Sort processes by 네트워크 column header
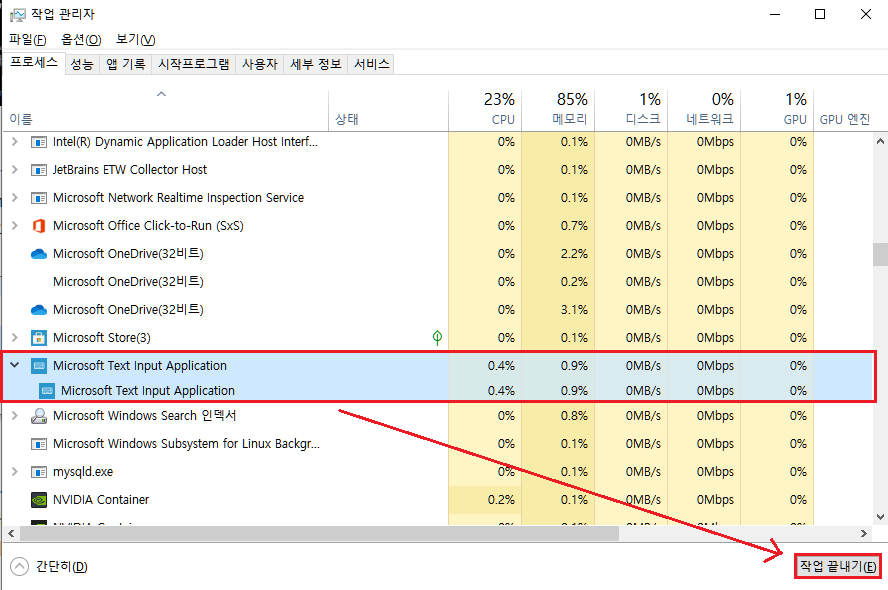This screenshot has width=888, height=590. click(x=704, y=110)
